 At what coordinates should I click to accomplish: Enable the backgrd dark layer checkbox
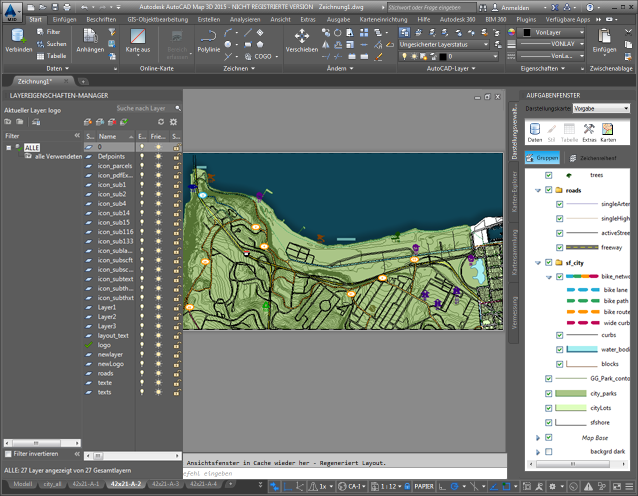(x=549, y=452)
